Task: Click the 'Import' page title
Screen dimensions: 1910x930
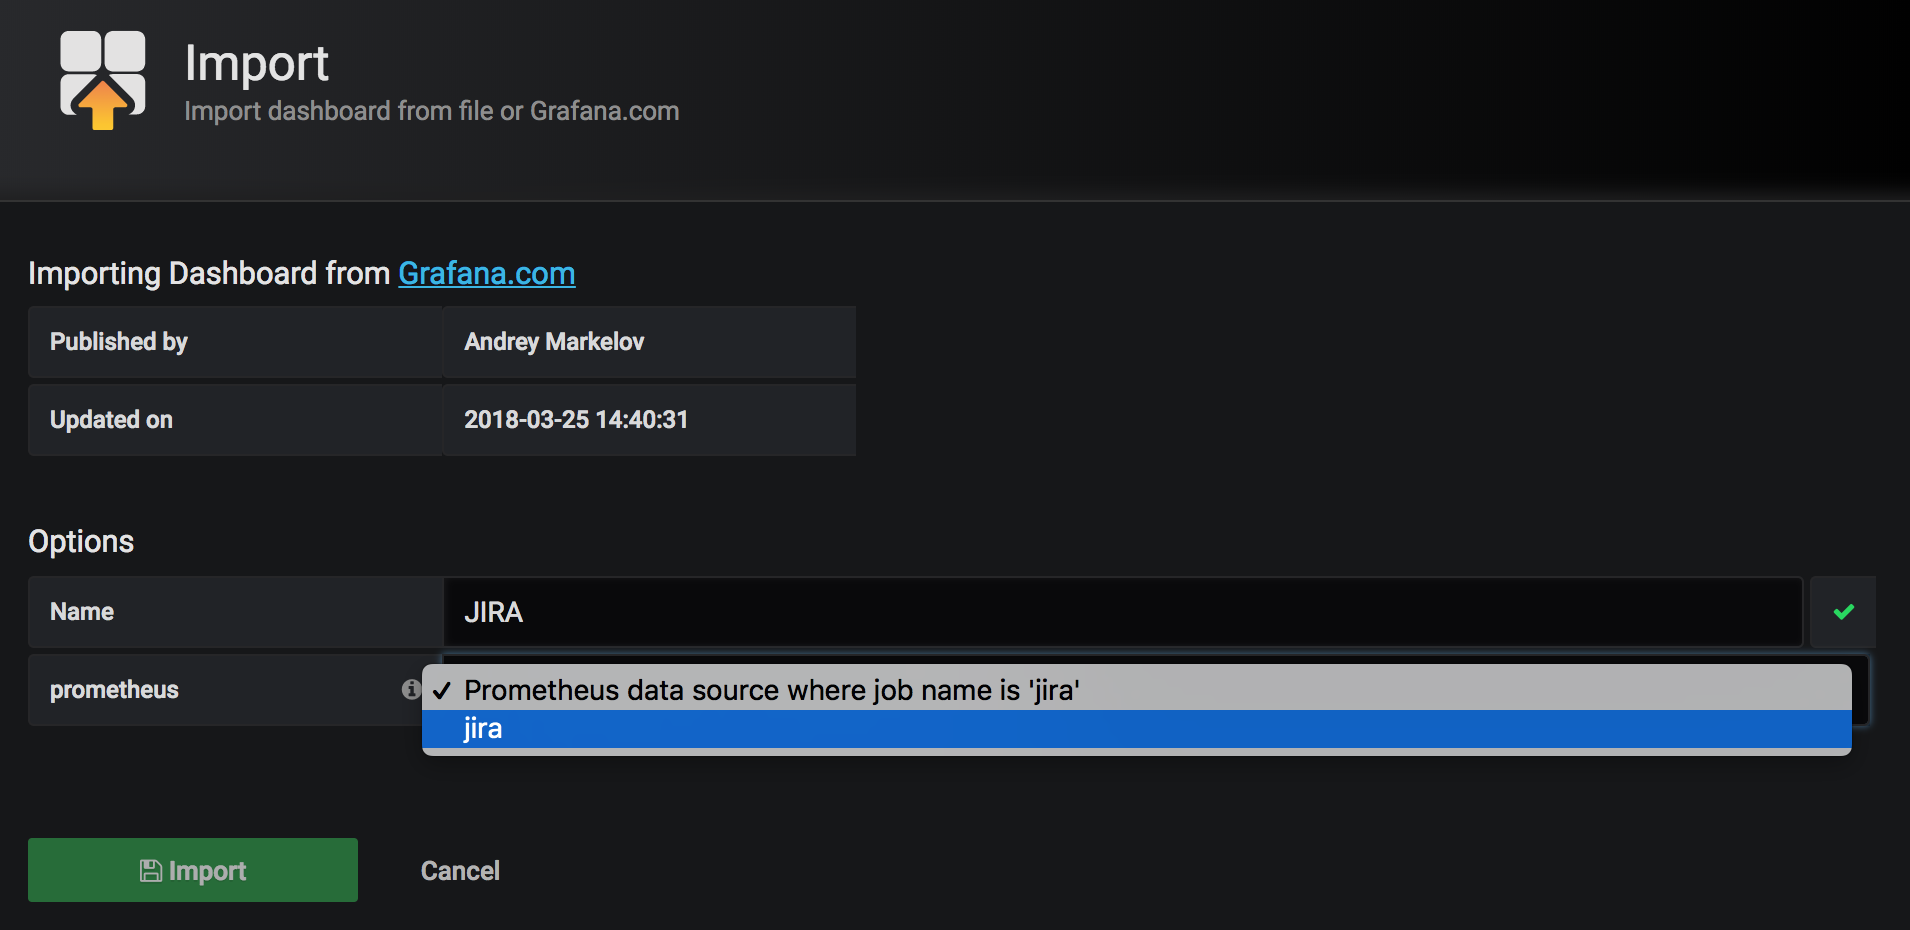Action: (x=257, y=64)
